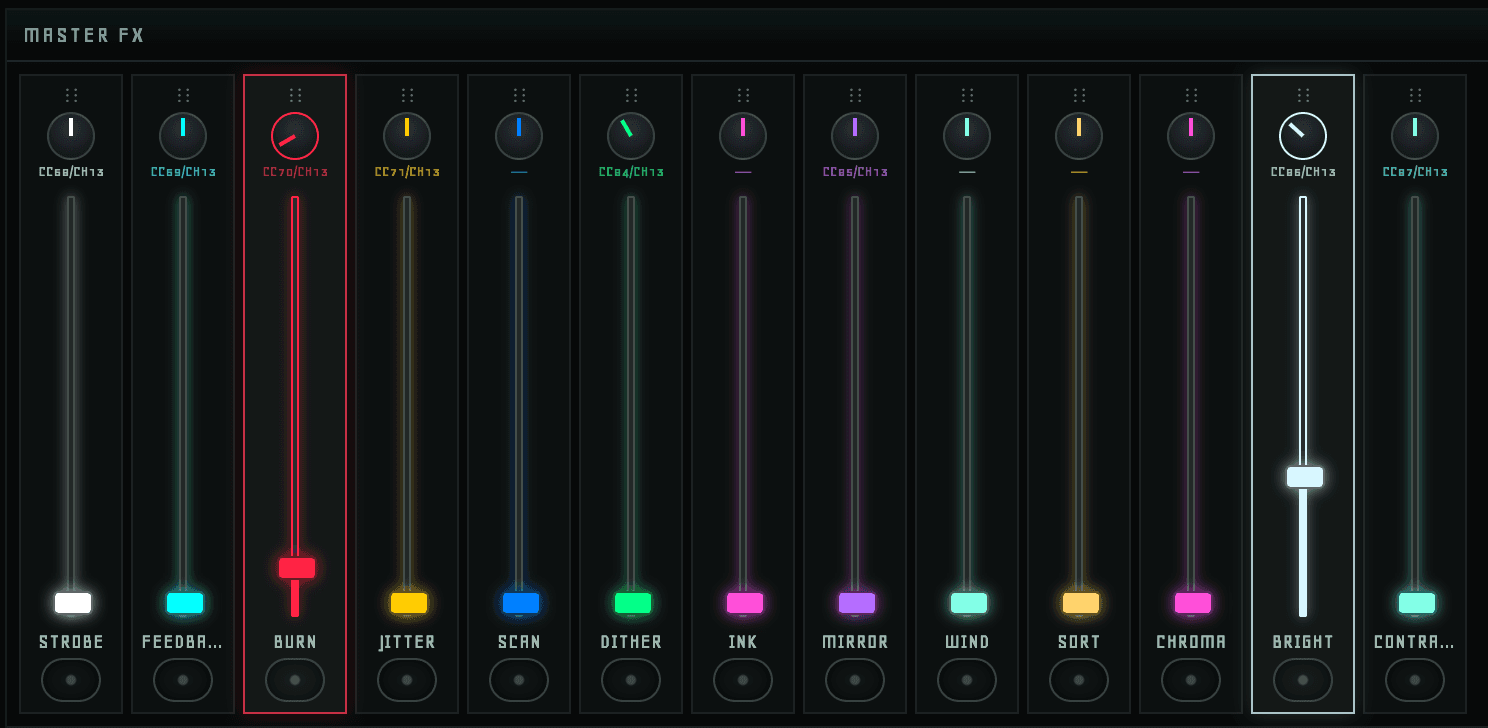
Task: Click the red CC70/CH13 mapping label
Action: pyautogui.click(x=295, y=172)
